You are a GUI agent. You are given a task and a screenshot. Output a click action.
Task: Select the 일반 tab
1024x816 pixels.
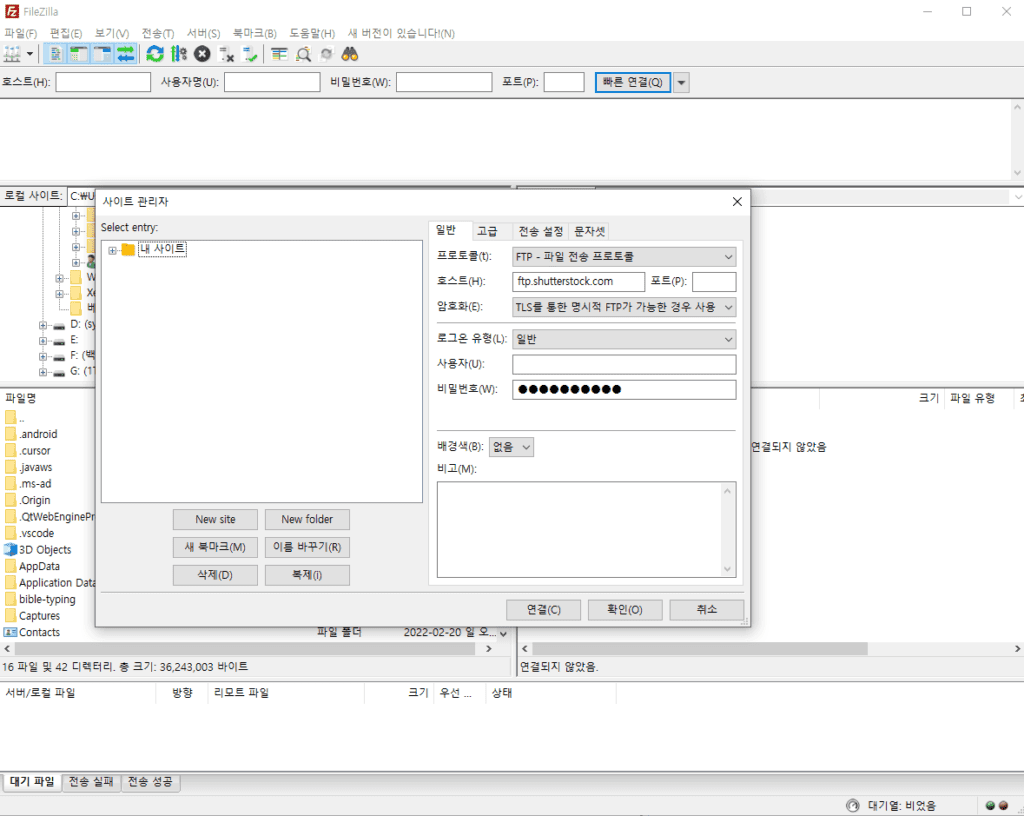pos(446,230)
